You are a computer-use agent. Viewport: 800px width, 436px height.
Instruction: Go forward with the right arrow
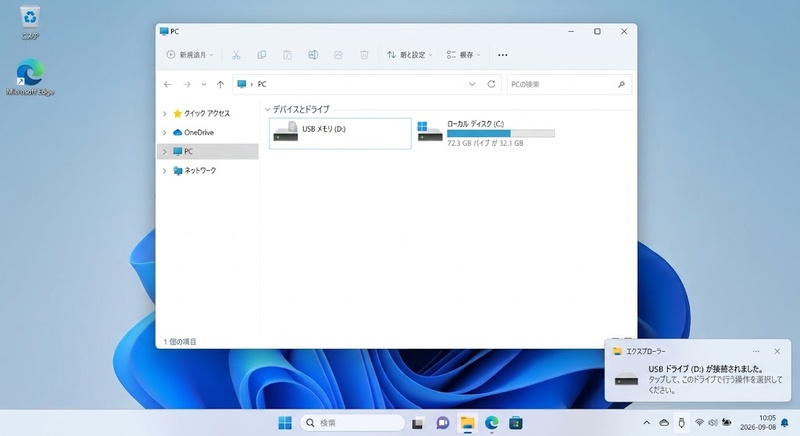point(187,84)
